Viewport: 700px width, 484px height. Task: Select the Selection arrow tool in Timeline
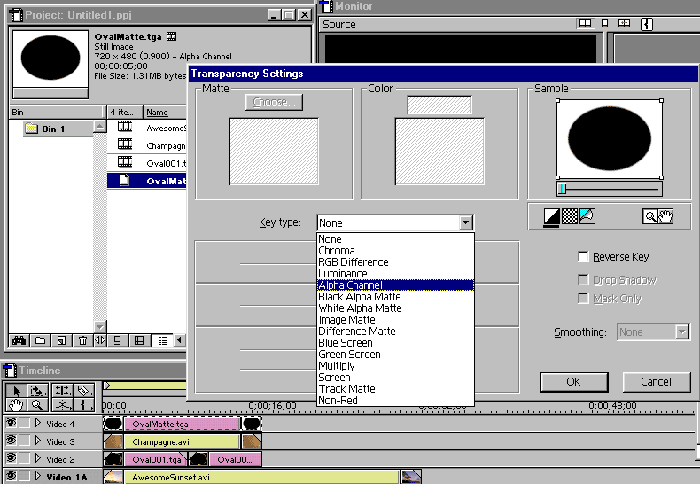(16, 391)
